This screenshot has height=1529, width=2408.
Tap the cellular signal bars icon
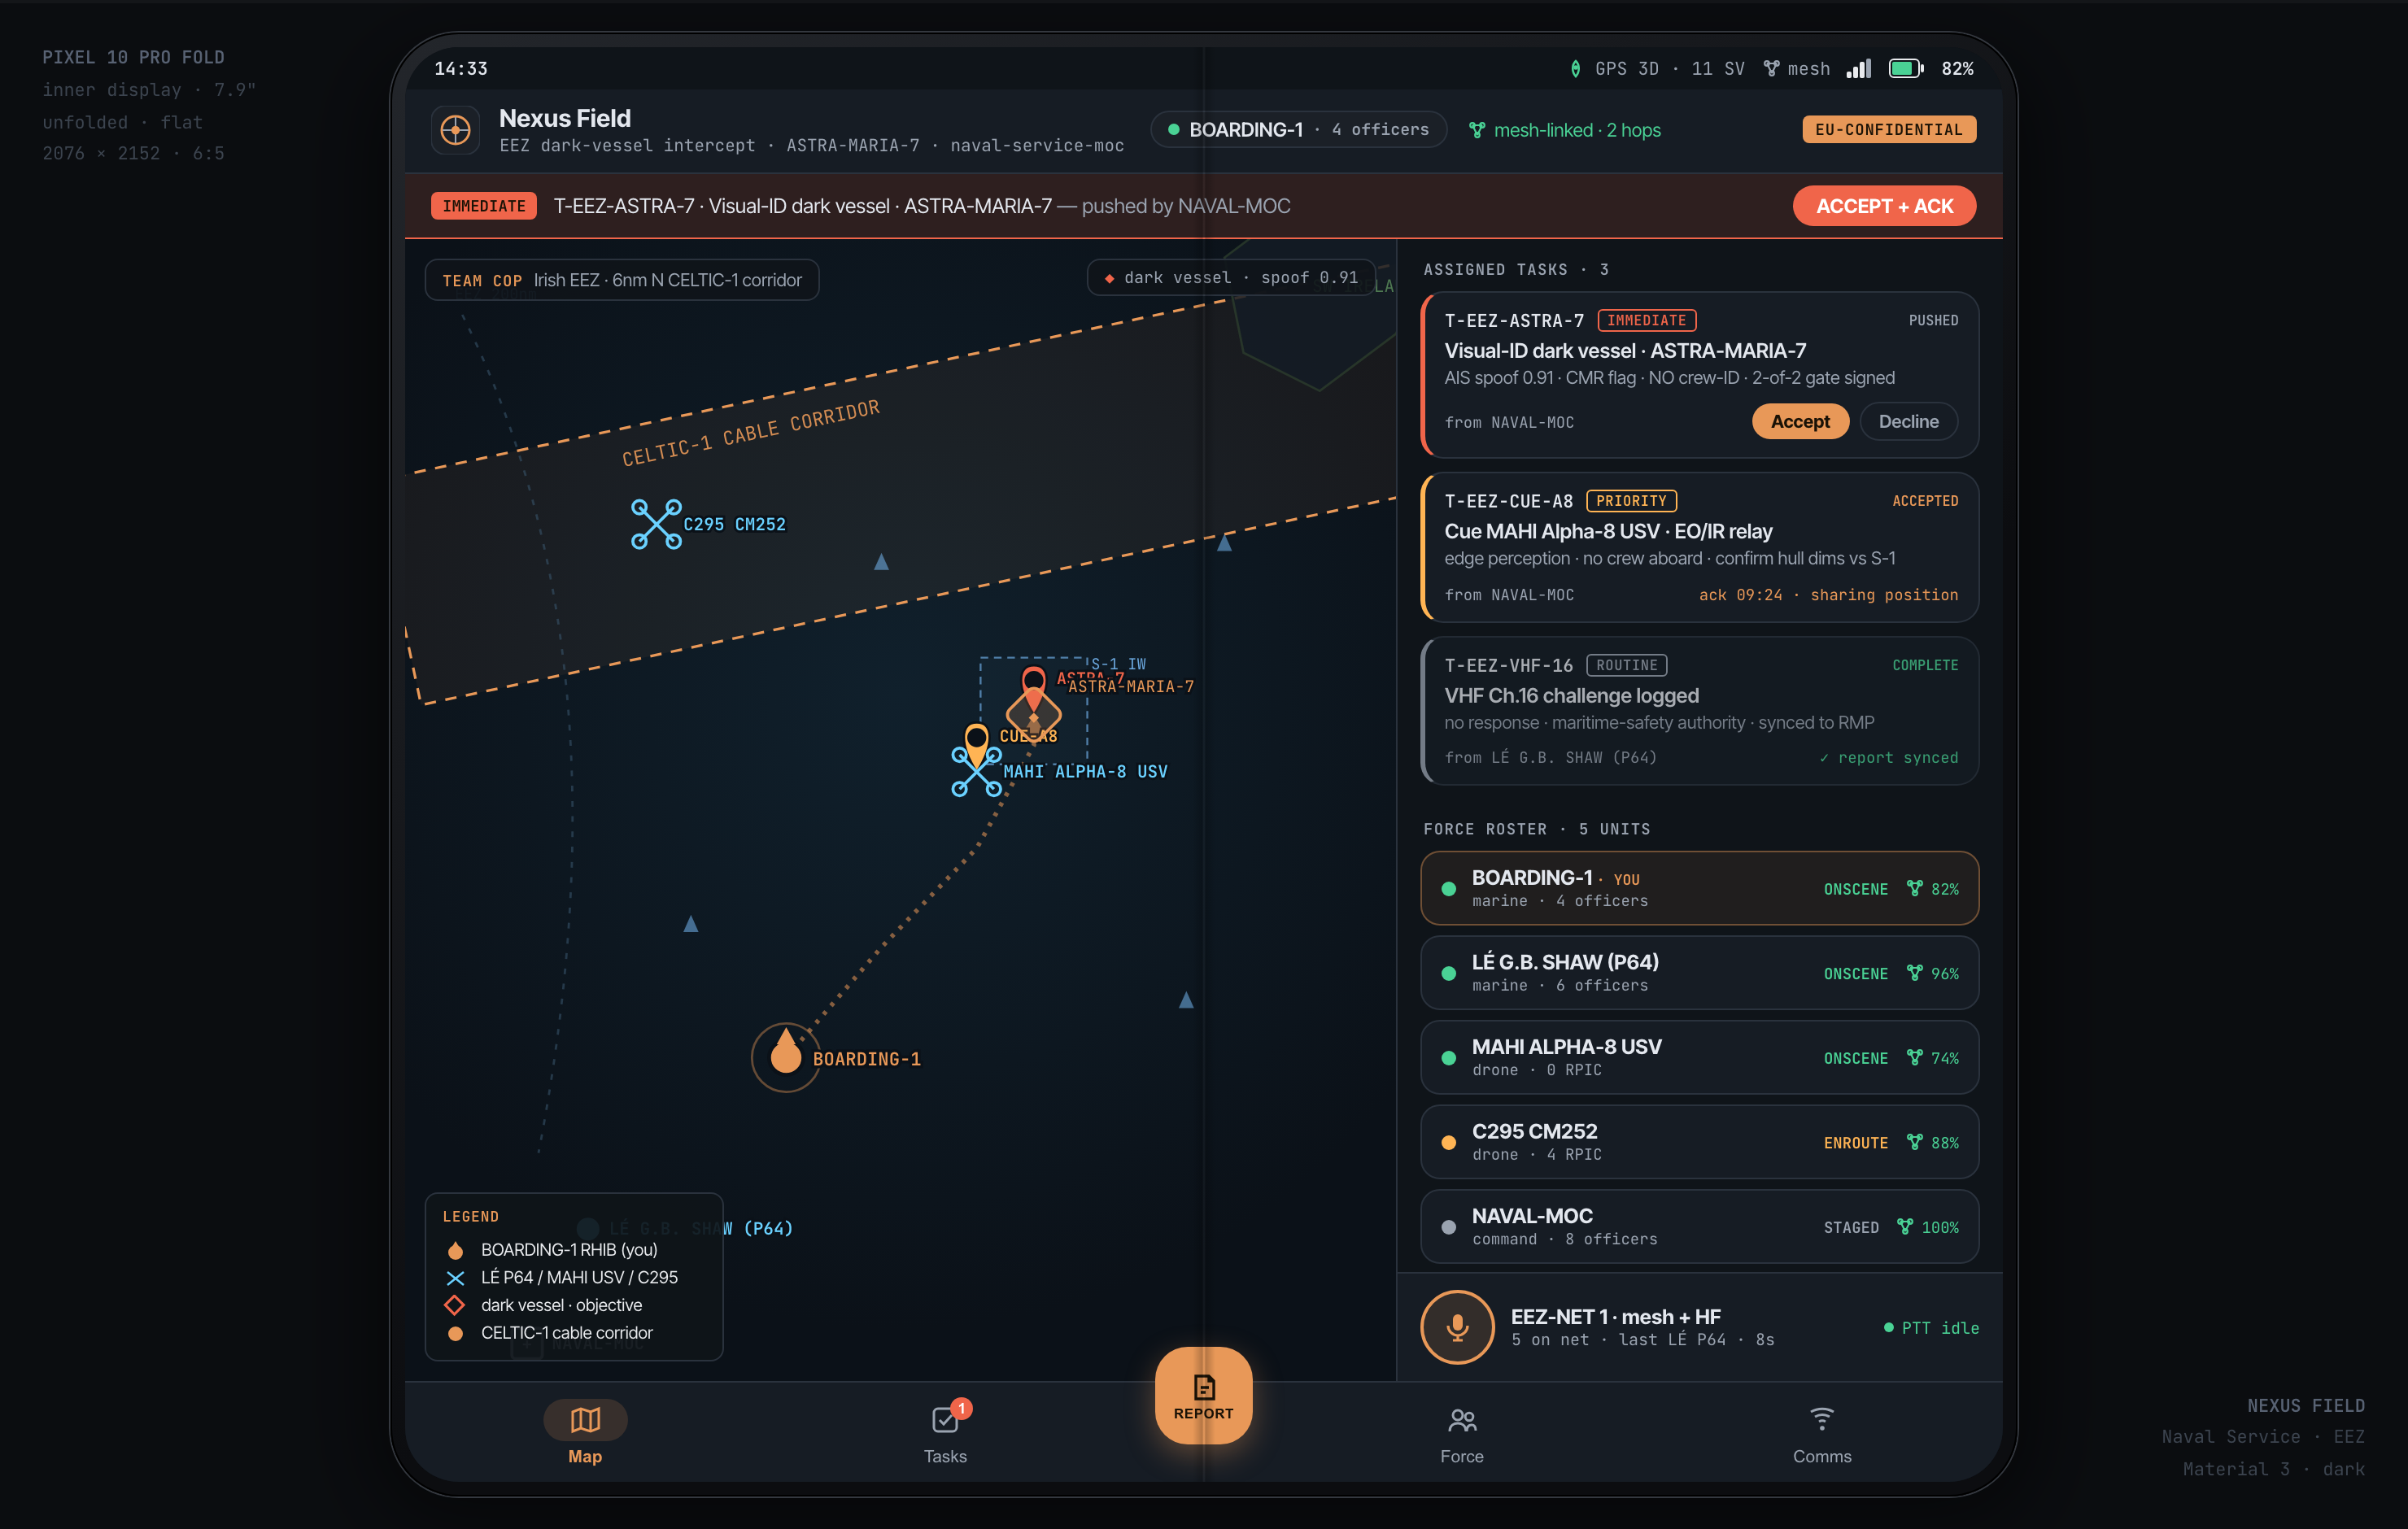[x=1859, y=69]
